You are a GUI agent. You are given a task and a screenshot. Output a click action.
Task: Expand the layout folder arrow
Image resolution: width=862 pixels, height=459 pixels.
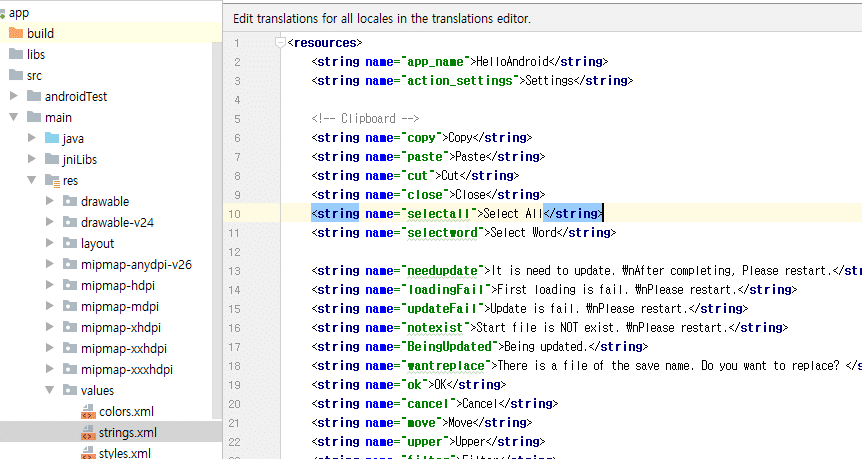(50, 242)
